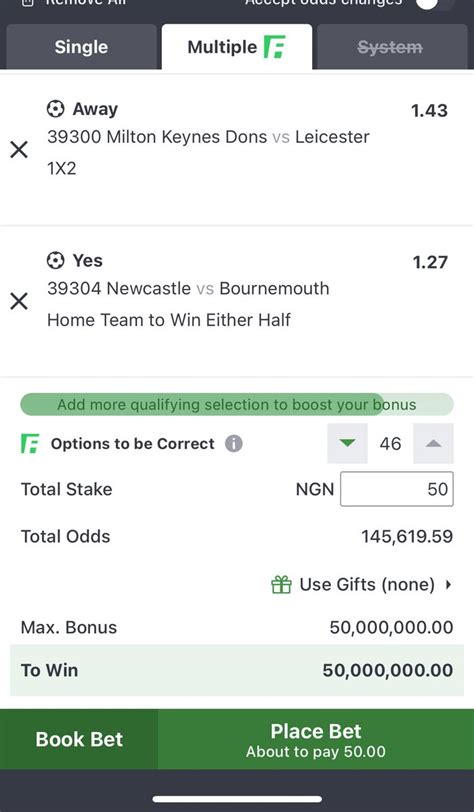Viewport: 474px width, 812px height.
Task: Click the gift box icon
Action: tap(281, 585)
